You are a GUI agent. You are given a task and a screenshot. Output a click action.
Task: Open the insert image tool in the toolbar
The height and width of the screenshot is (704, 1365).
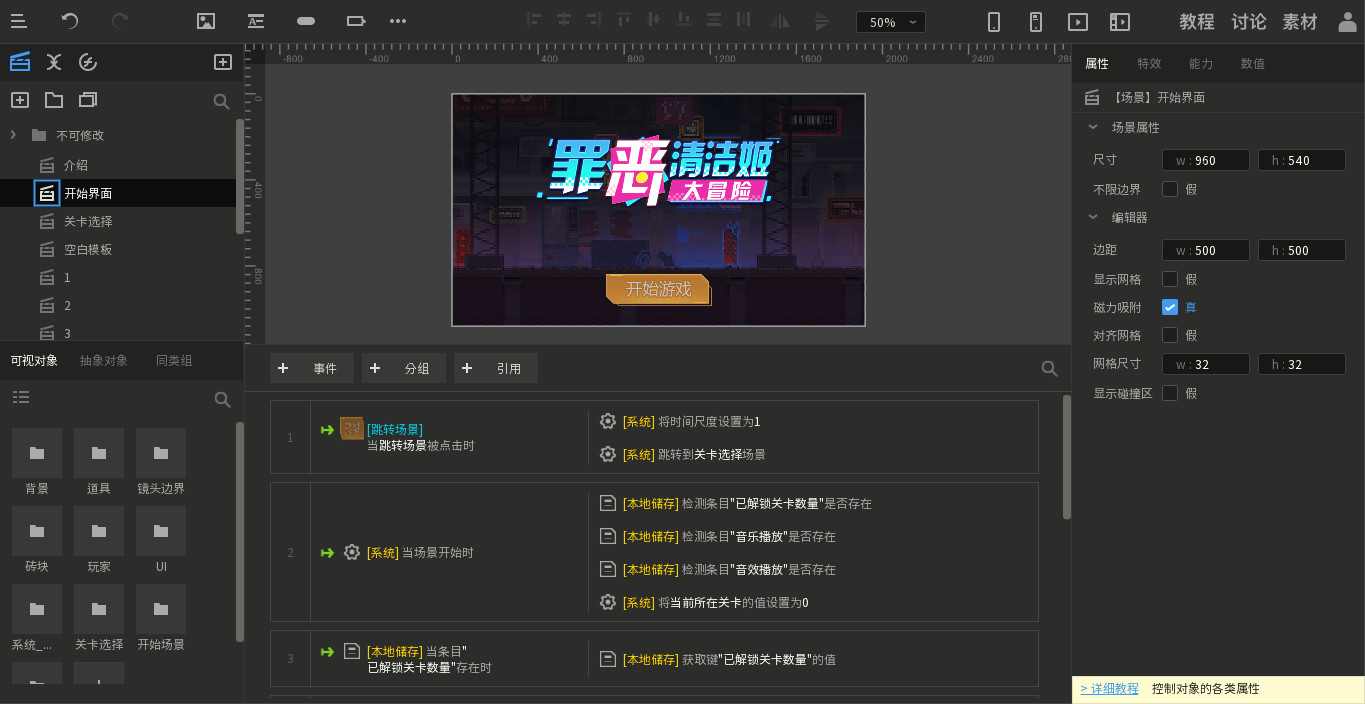pyautogui.click(x=207, y=21)
